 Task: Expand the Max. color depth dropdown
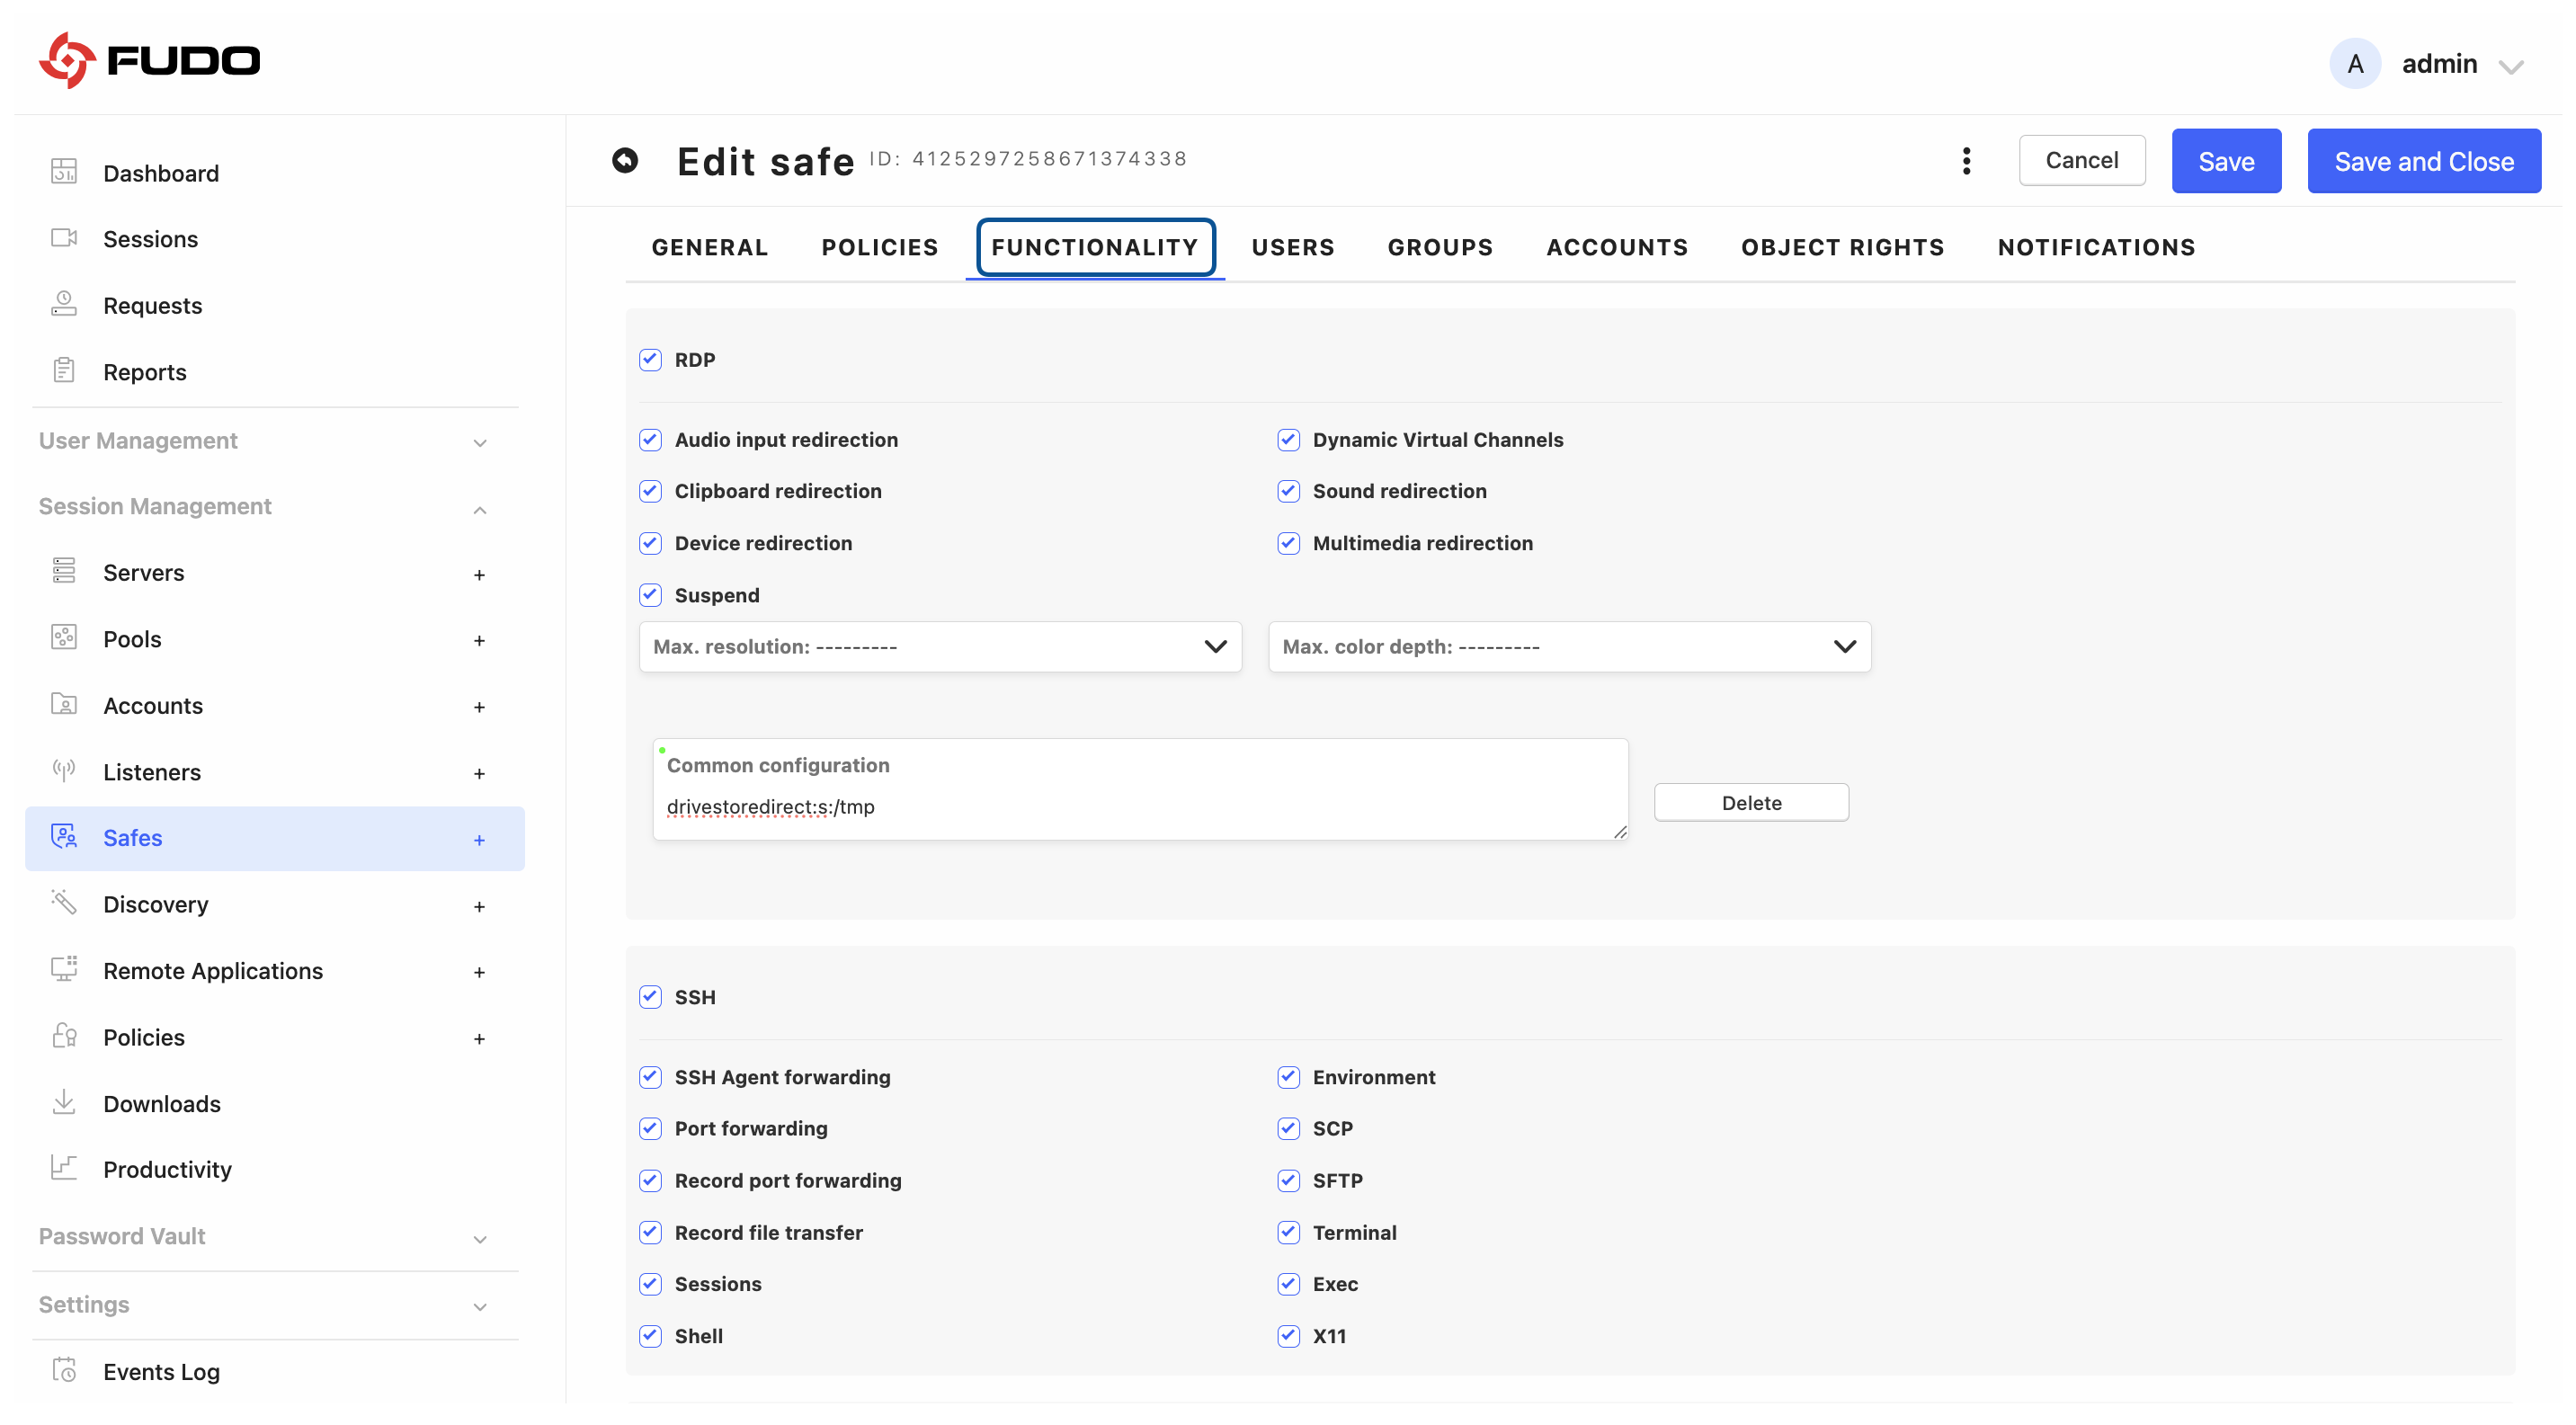(x=1569, y=647)
